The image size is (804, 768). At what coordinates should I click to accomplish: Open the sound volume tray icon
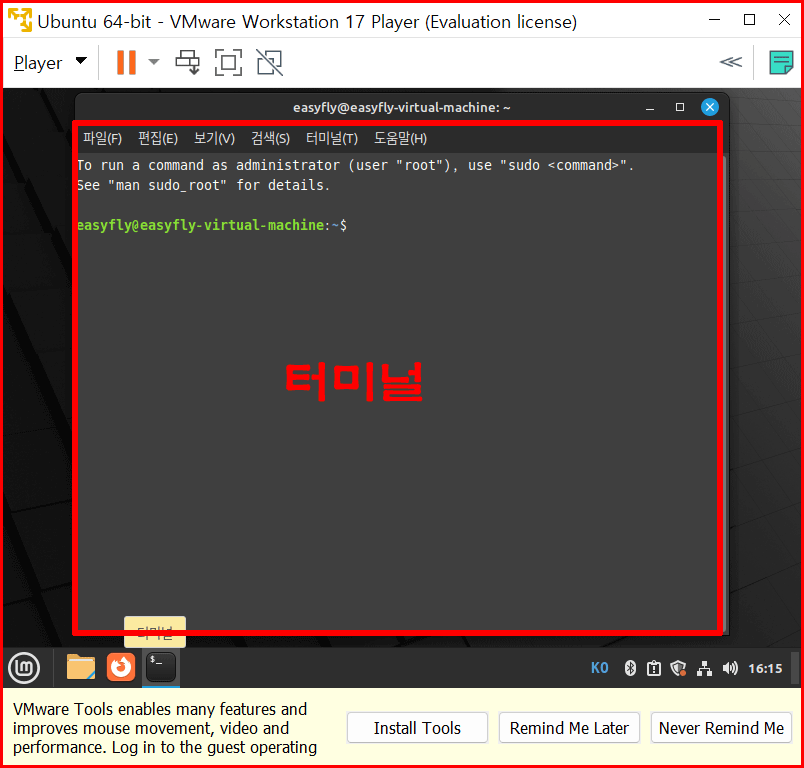[x=730, y=668]
